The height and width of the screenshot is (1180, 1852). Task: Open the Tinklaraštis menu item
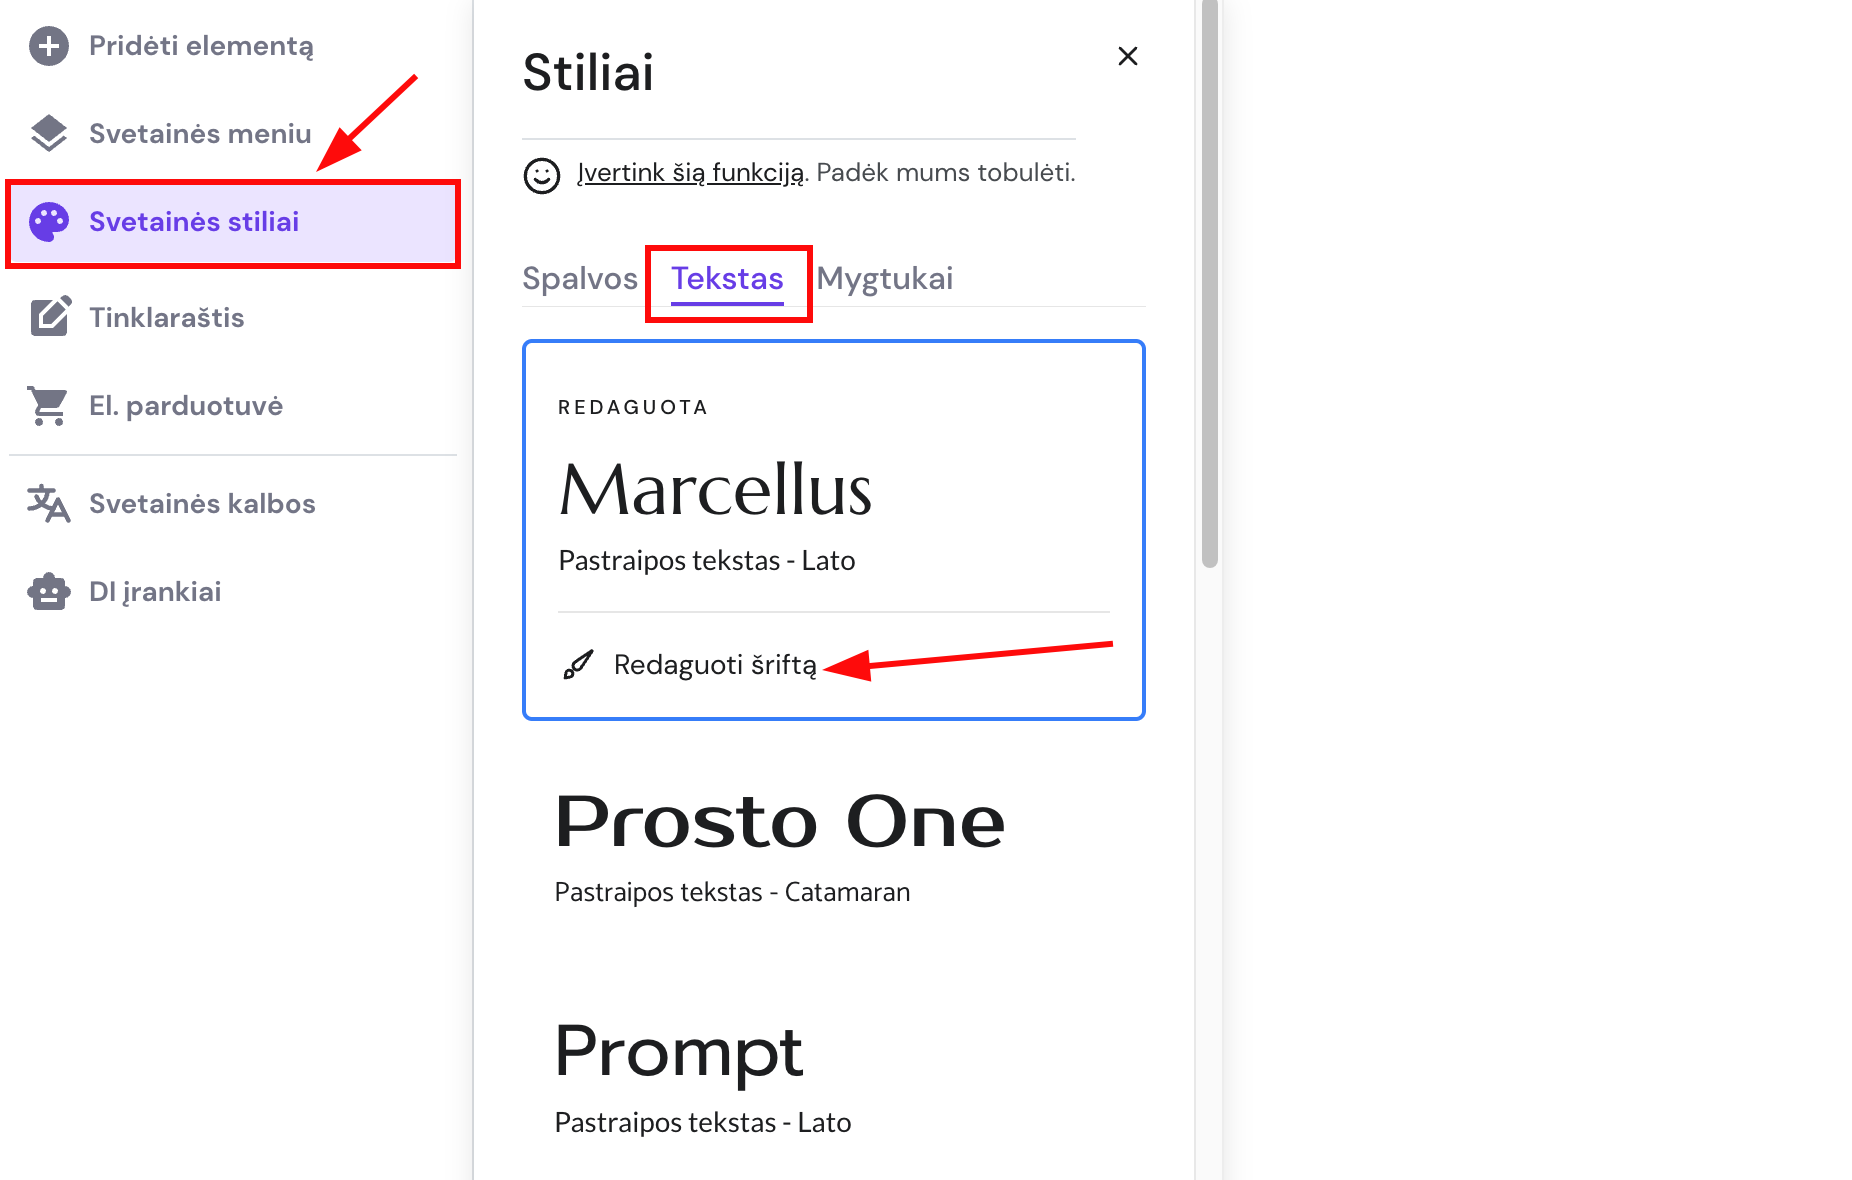[167, 318]
